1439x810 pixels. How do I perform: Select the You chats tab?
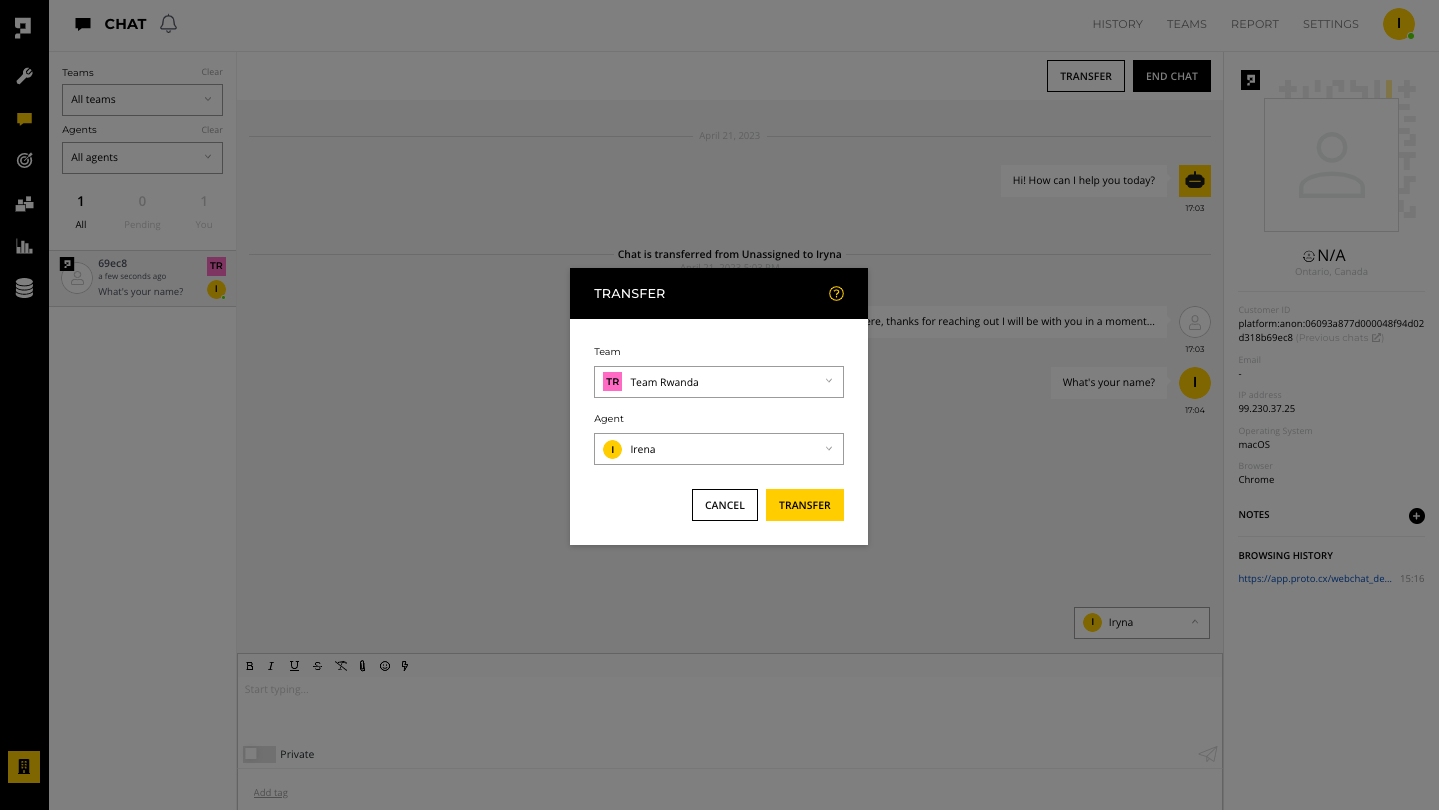(x=204, y=212)
